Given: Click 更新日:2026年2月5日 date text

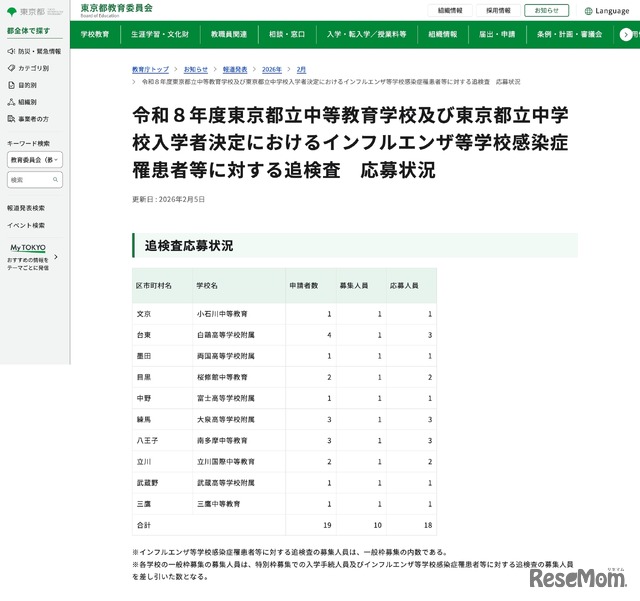Looking at the screenshot, I should (168, 199).
